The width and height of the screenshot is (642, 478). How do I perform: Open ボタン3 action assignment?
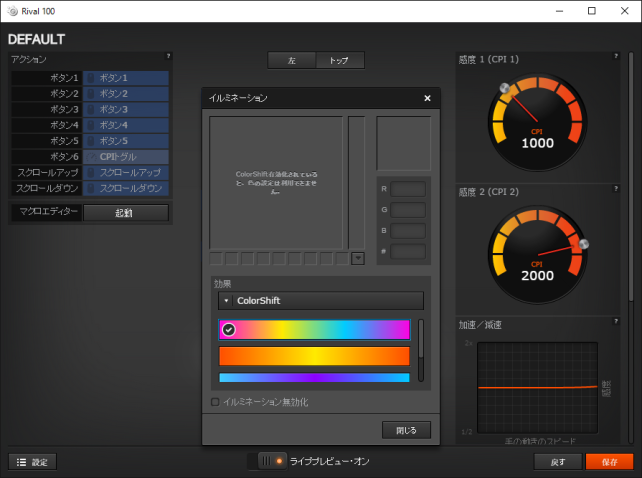point(126,109)
